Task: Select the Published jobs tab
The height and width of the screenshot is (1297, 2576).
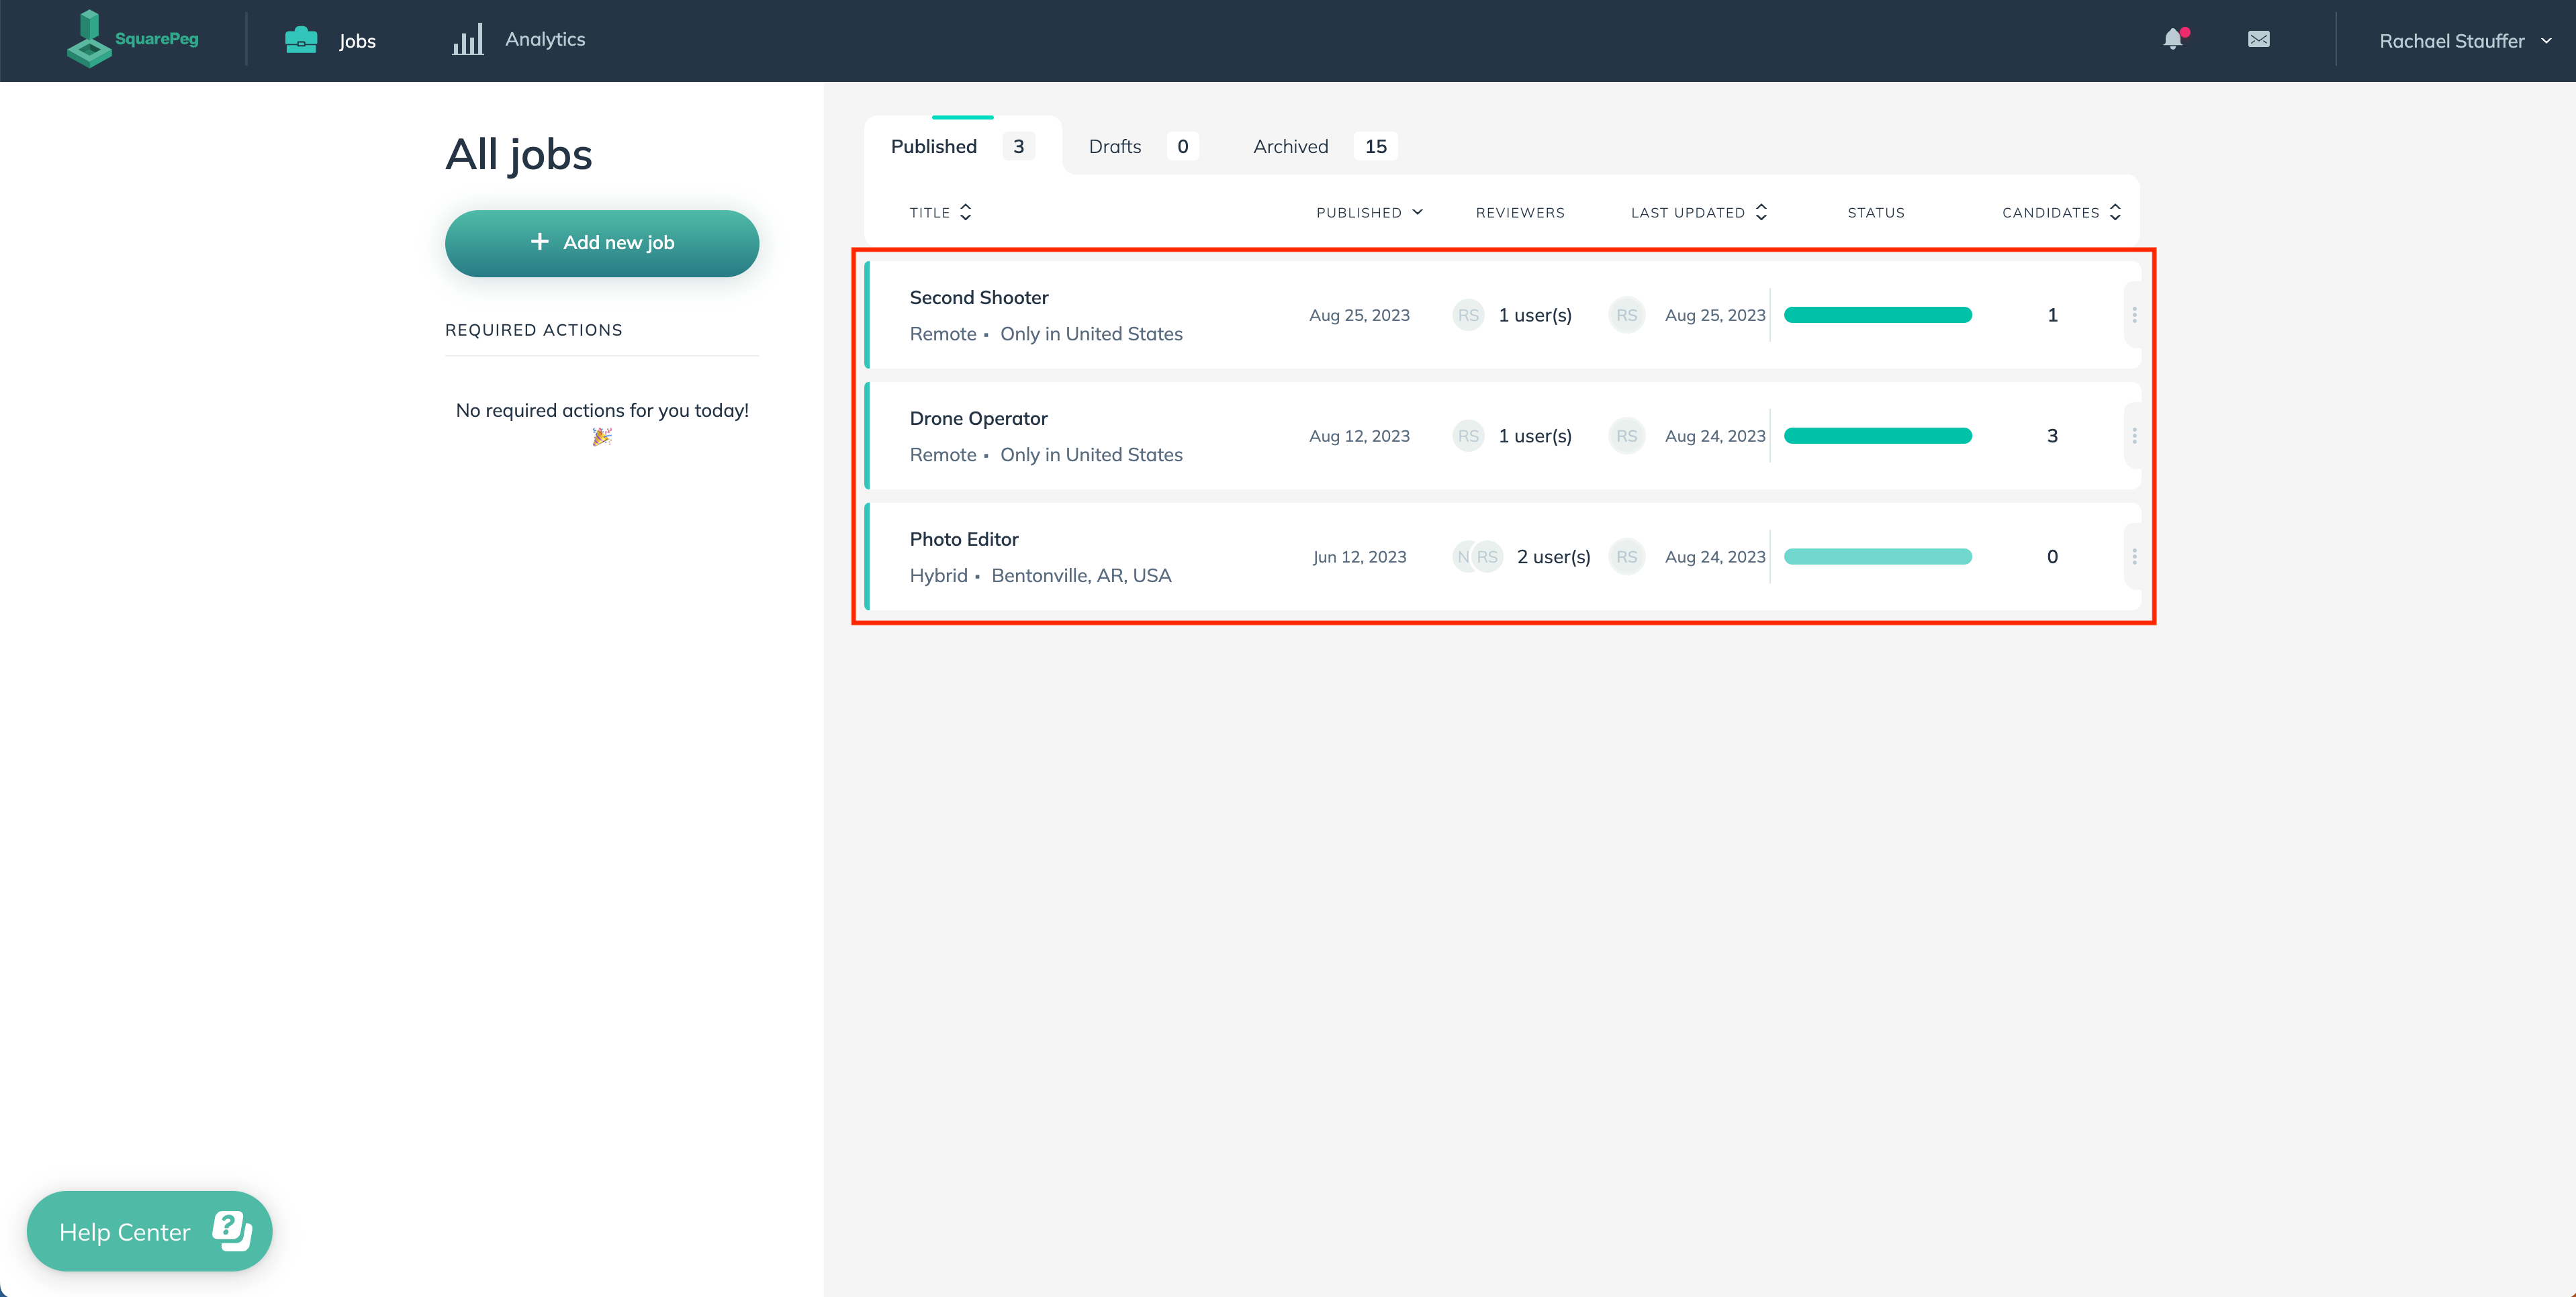Action: (960, 146)
